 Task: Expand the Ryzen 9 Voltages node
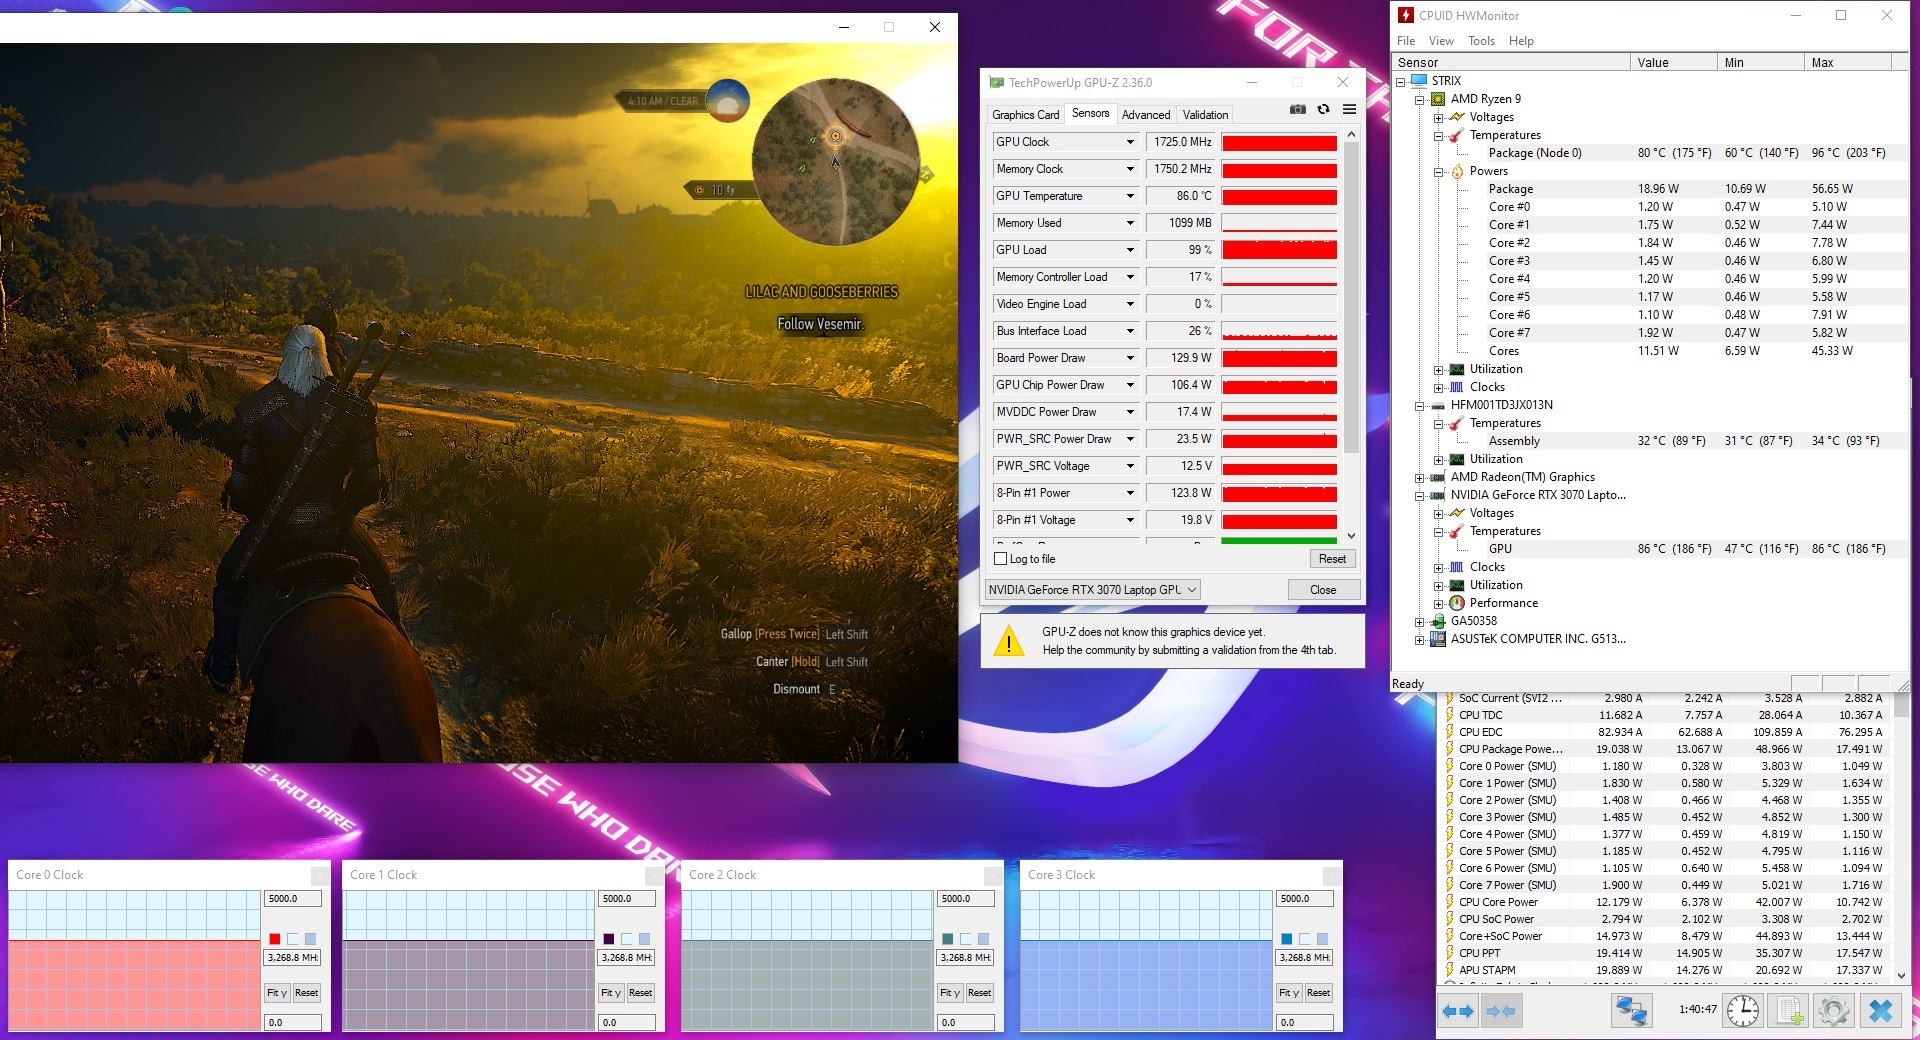pyautogui.click(x=1438, y=117)
